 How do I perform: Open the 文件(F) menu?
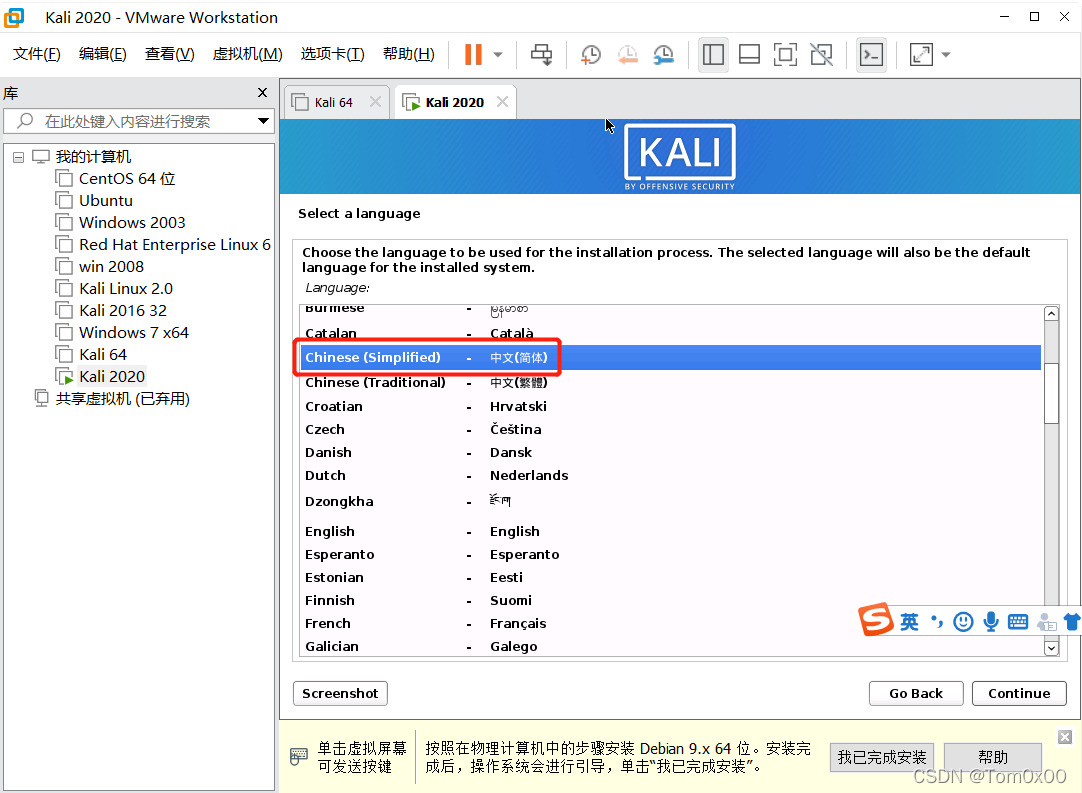click(37, 54)
